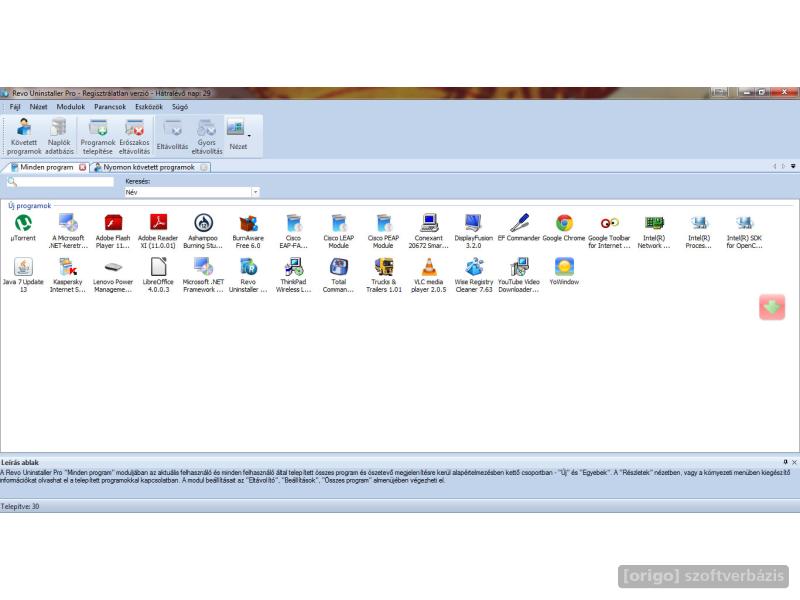Open the Modulok menu
The height and width of the screenshot is (600, 800).
(x=70, y=107)
